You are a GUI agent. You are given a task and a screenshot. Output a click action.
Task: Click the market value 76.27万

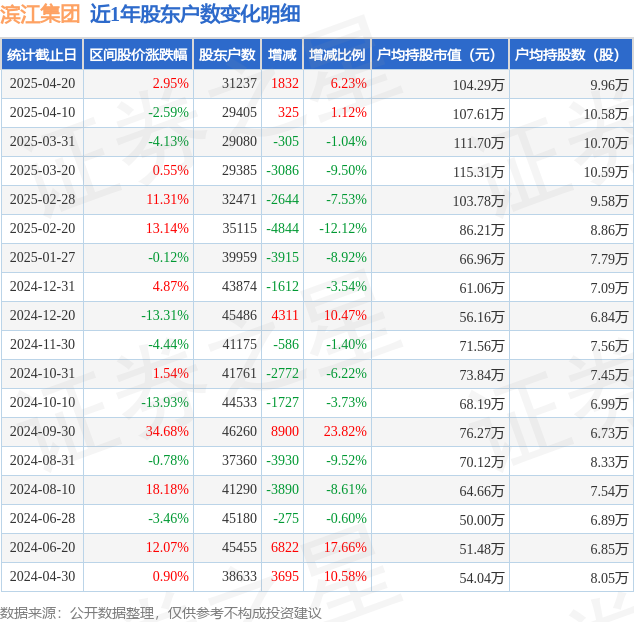pos(482,433)
